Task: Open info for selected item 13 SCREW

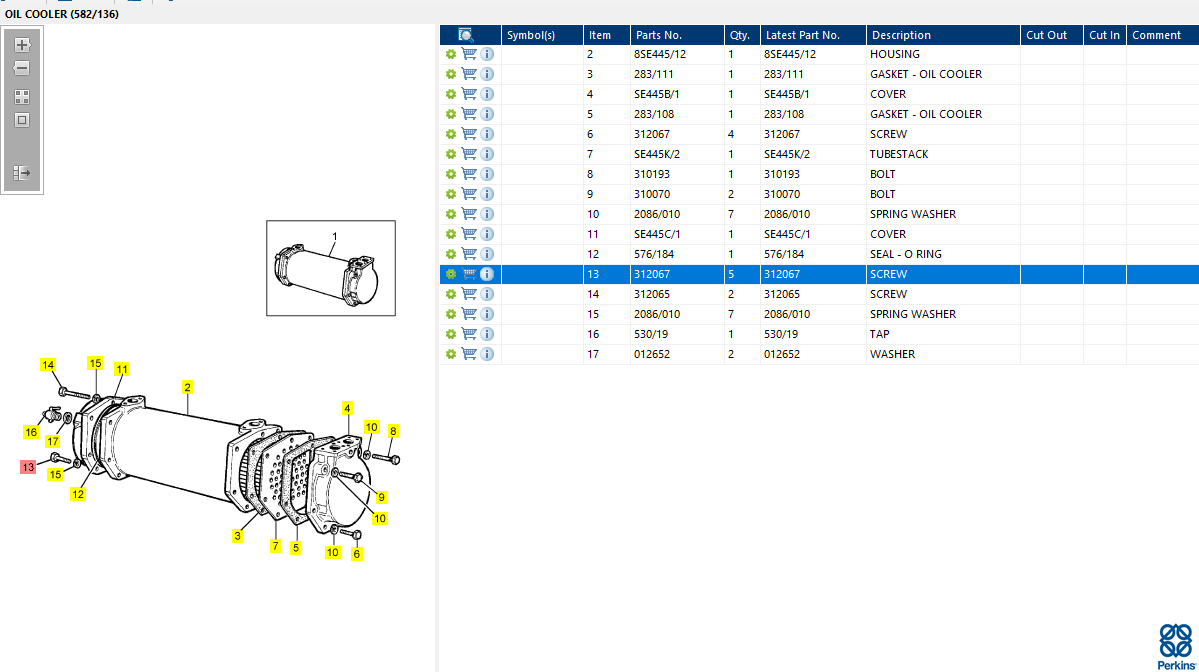Action: (x=487, y=274)
